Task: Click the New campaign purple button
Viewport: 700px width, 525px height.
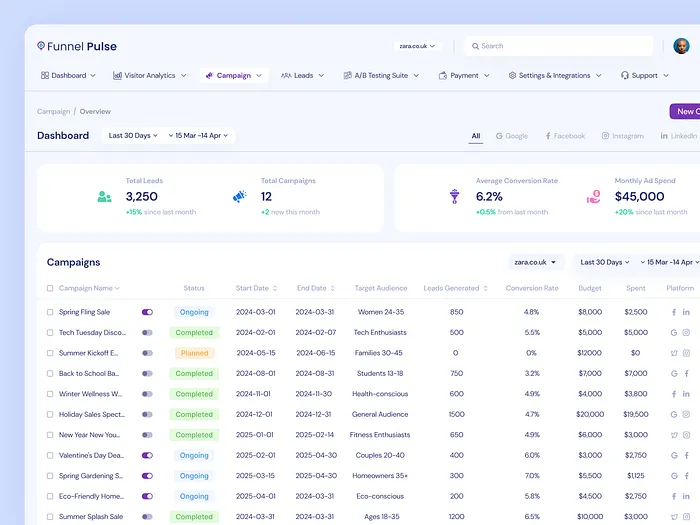Action: [x=685, y=112]
